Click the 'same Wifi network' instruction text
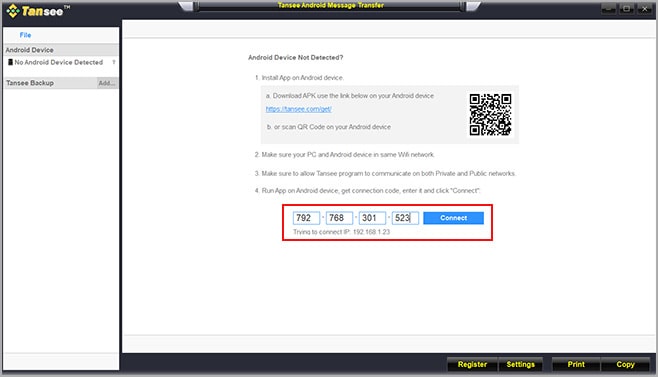Viewport: 658px width, 377px height. (345, 154)
